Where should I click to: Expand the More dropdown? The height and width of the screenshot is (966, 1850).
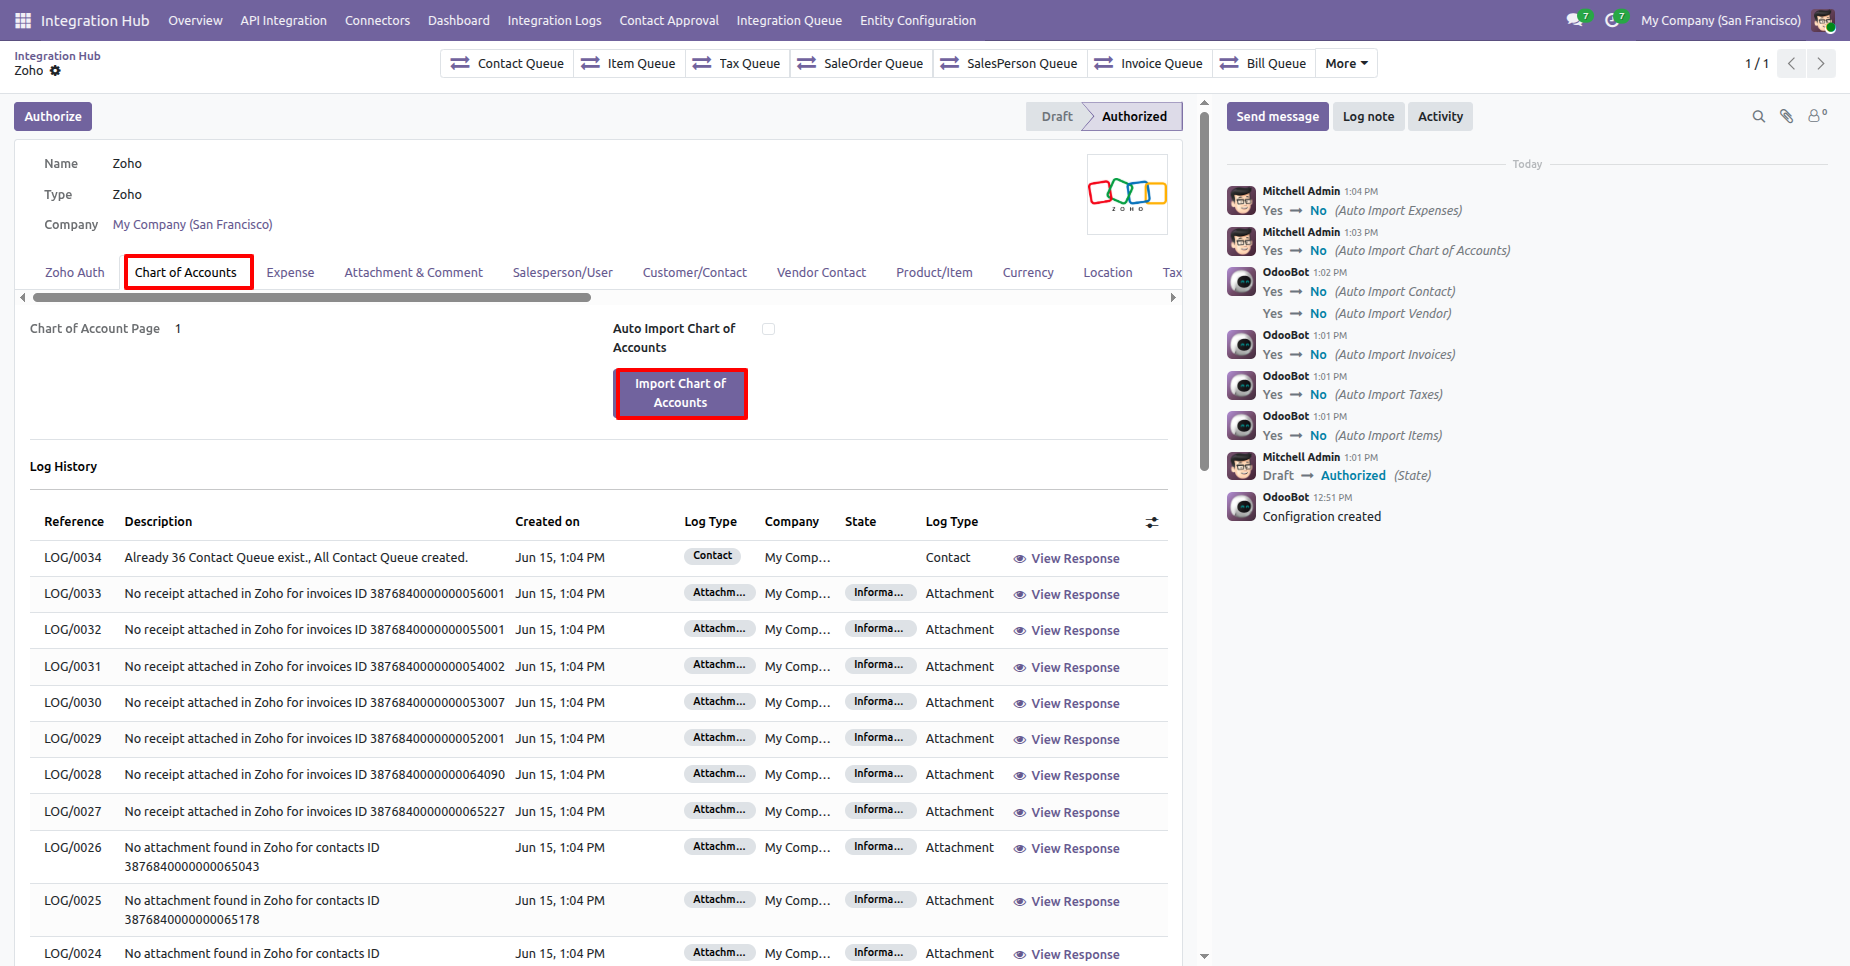point(1346,63)
